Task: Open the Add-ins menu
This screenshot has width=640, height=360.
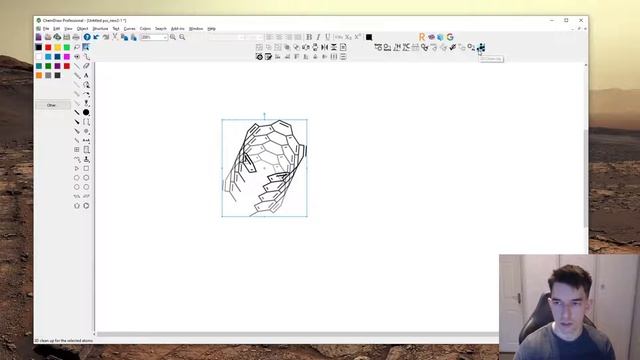Action: coord(178,29)
